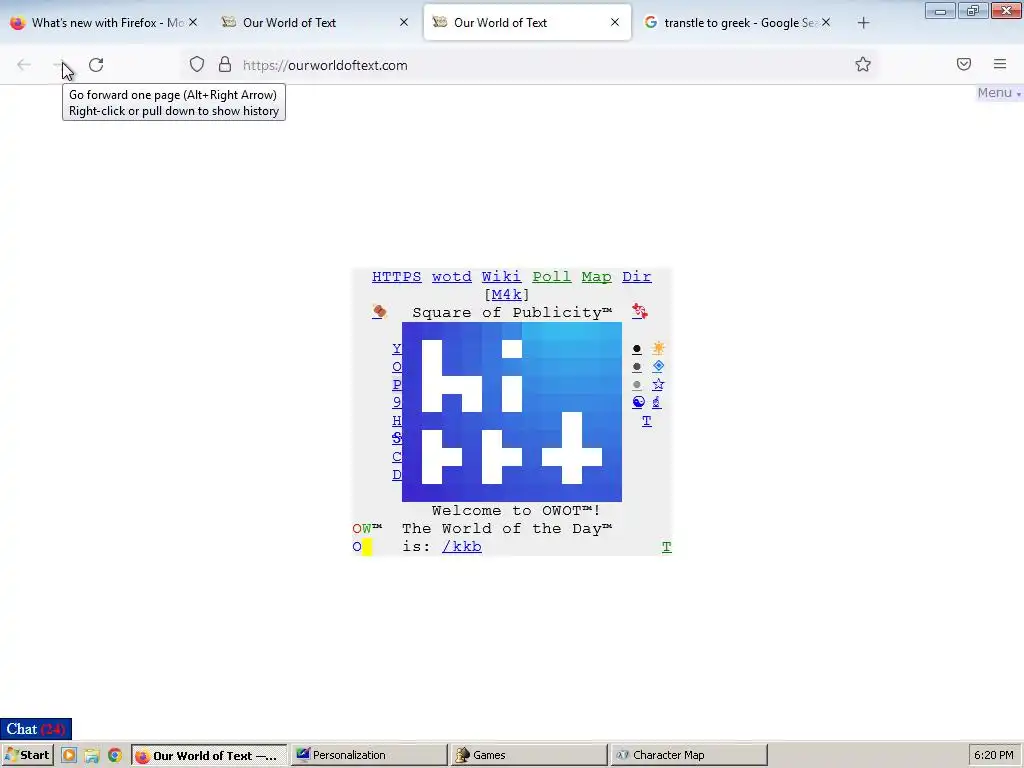The image size is (1024, 768).
Task: Click the browser Back arrow
Action: [x=24, y=65]
